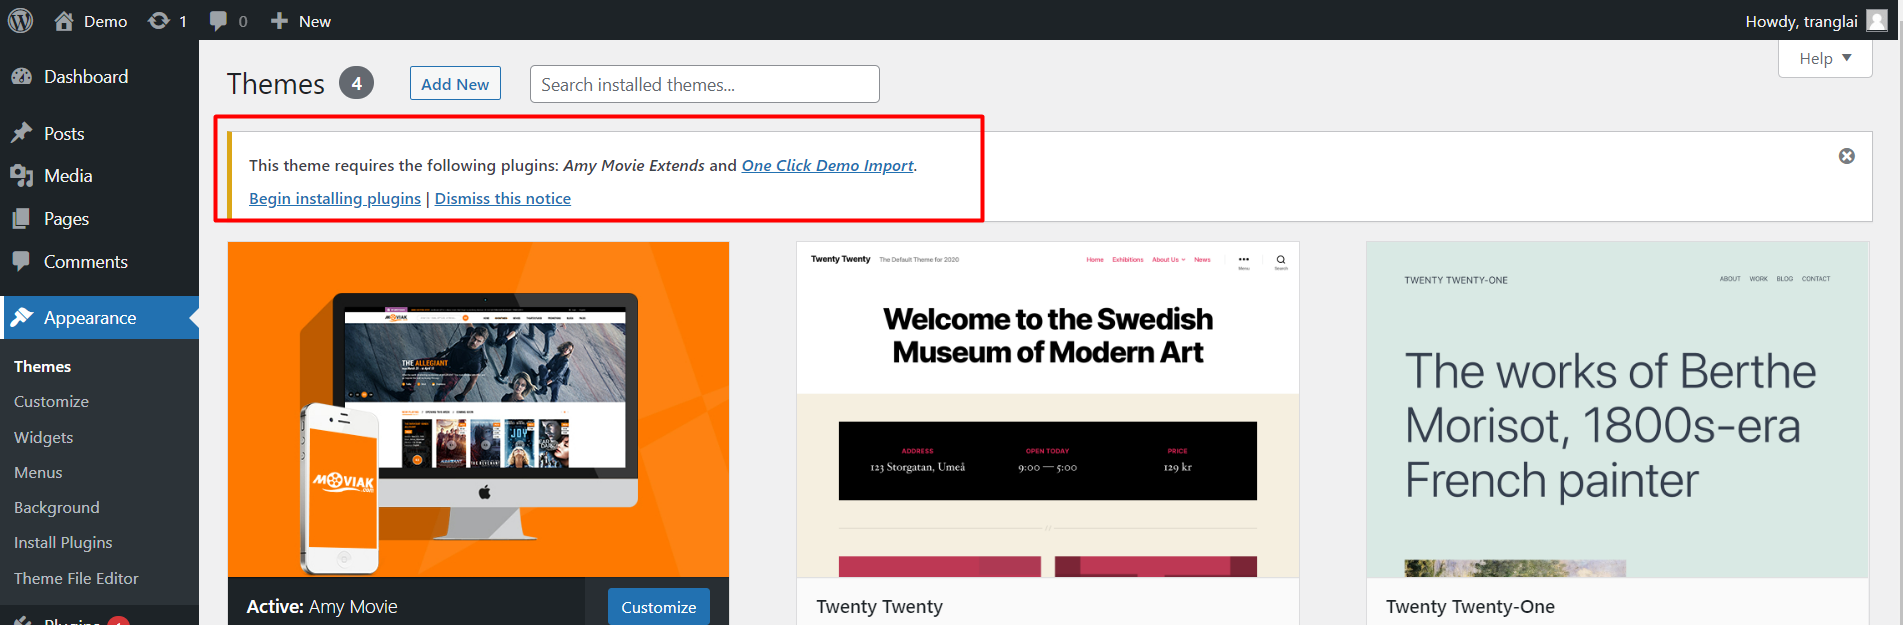Open the Themes submenu item
Screen dimensions: 1903x625
(43, 366)
